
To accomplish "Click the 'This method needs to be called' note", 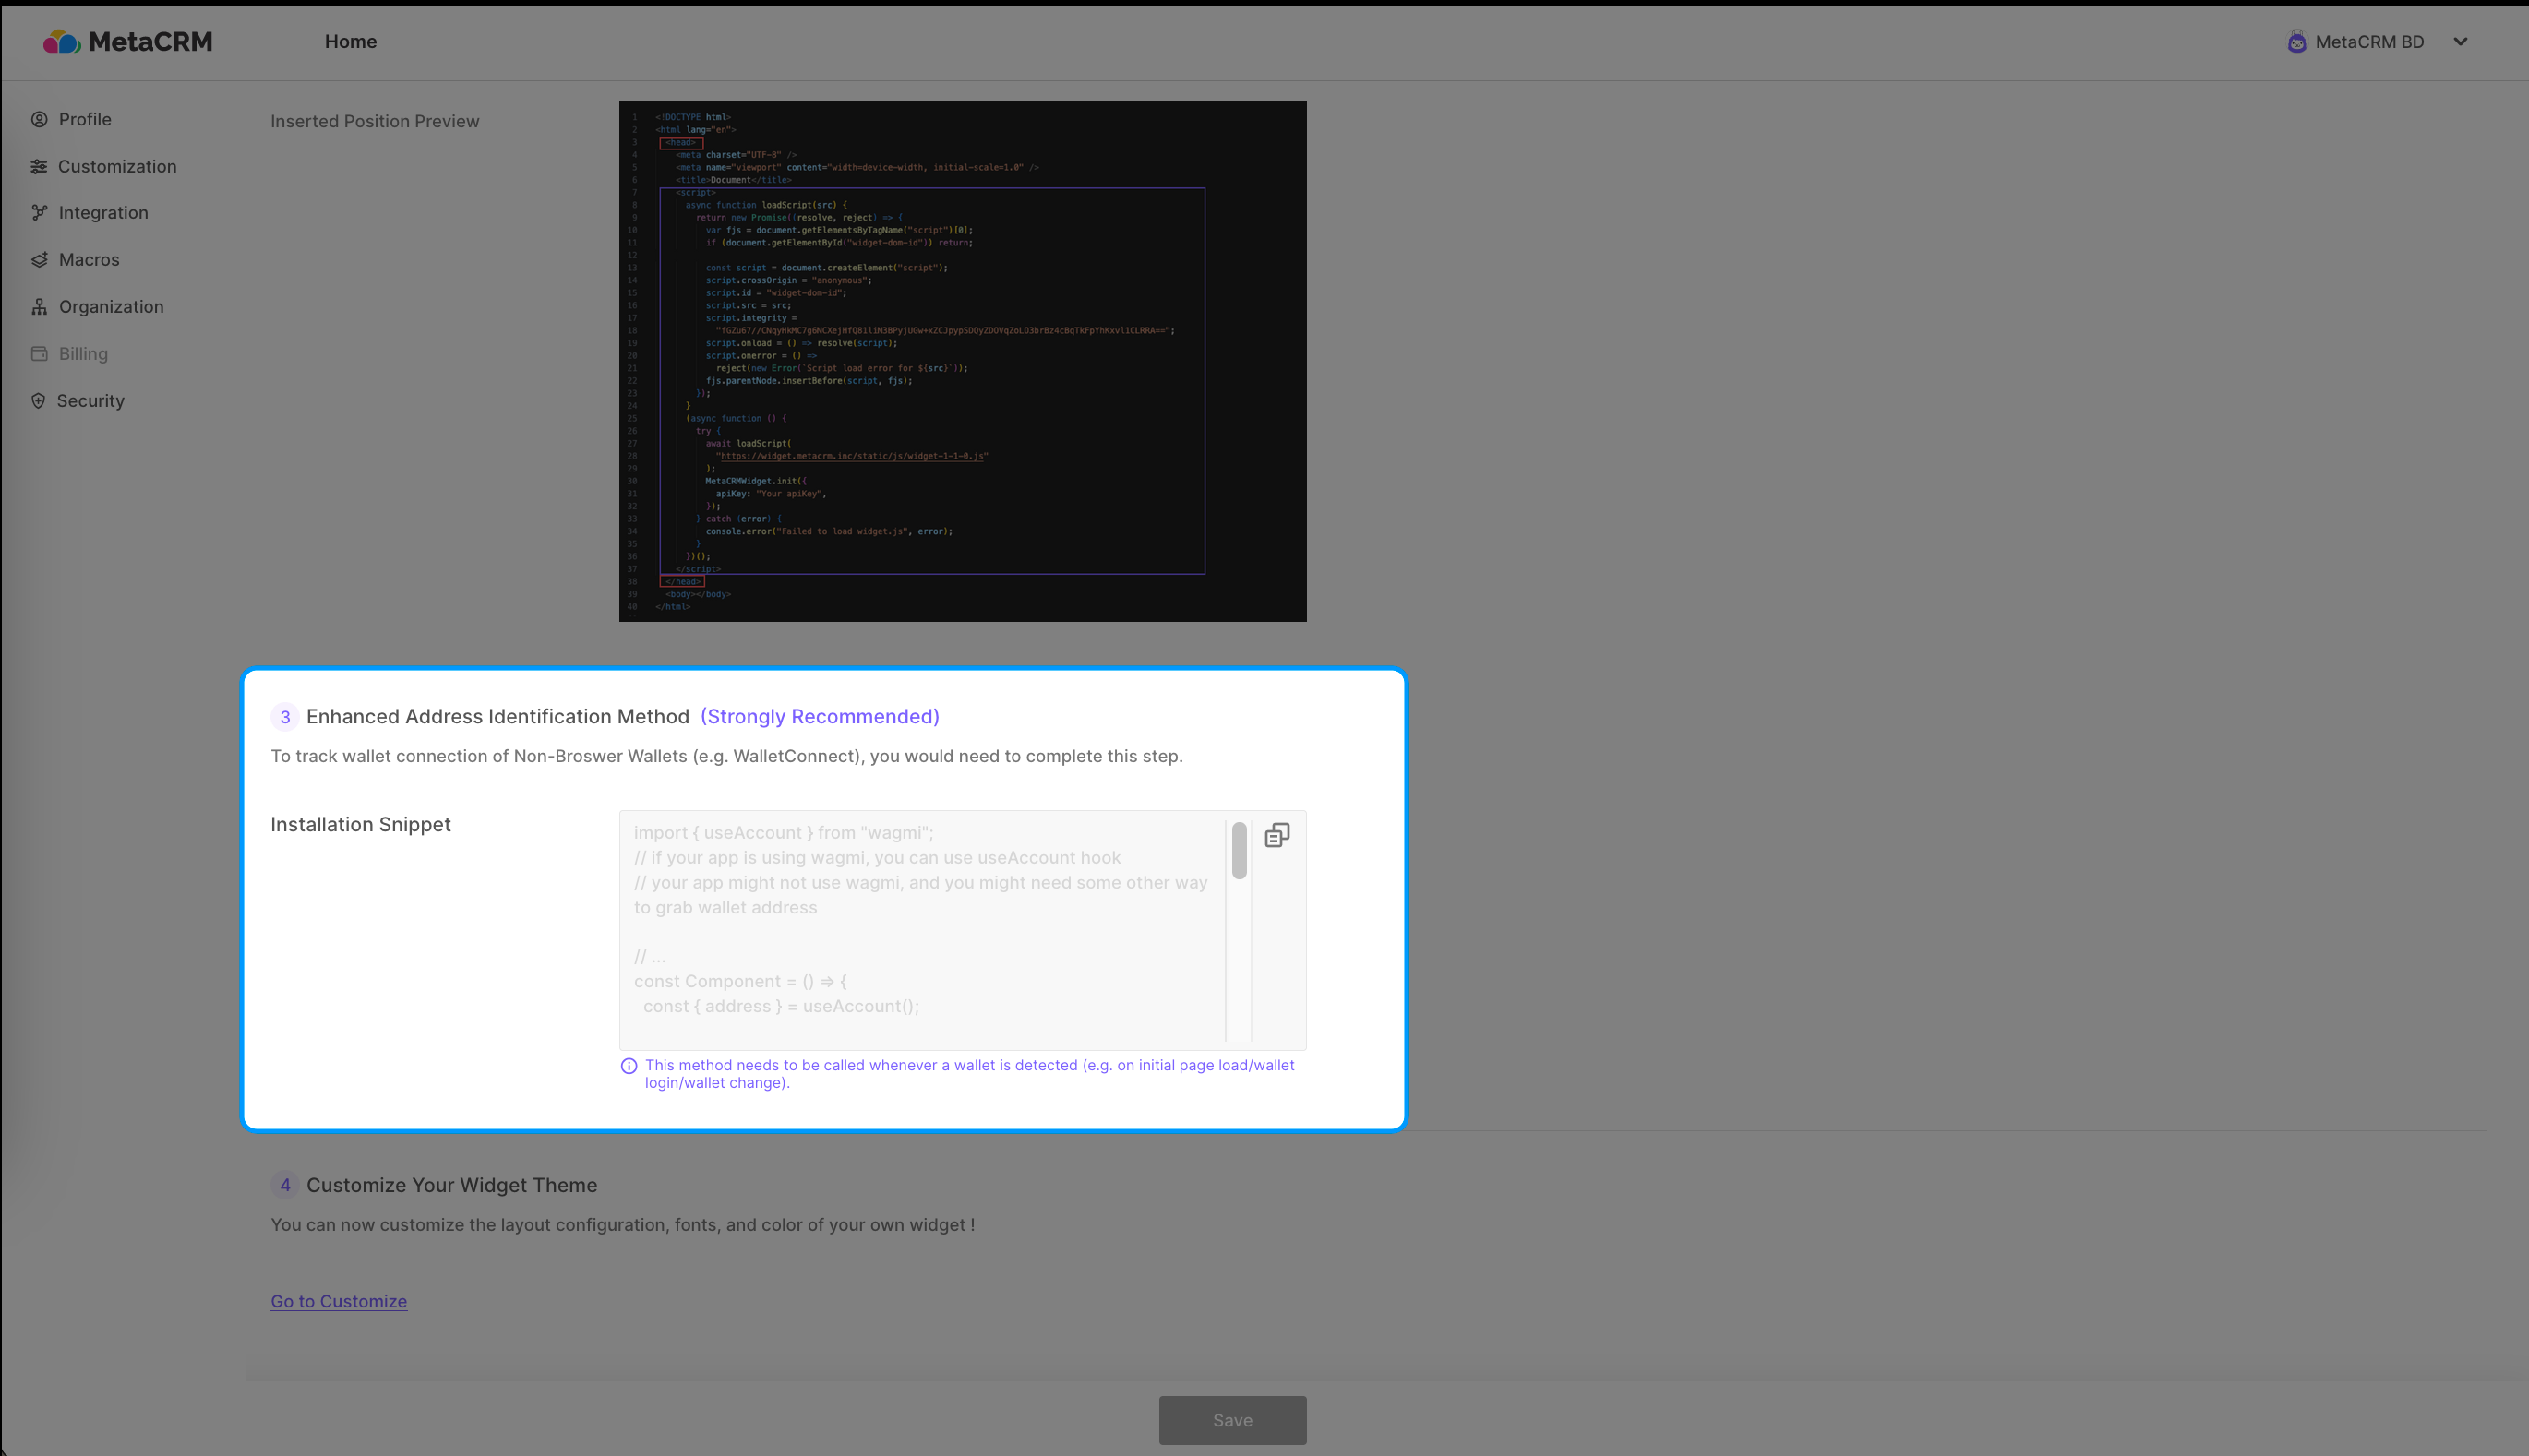I will 969,1074.
